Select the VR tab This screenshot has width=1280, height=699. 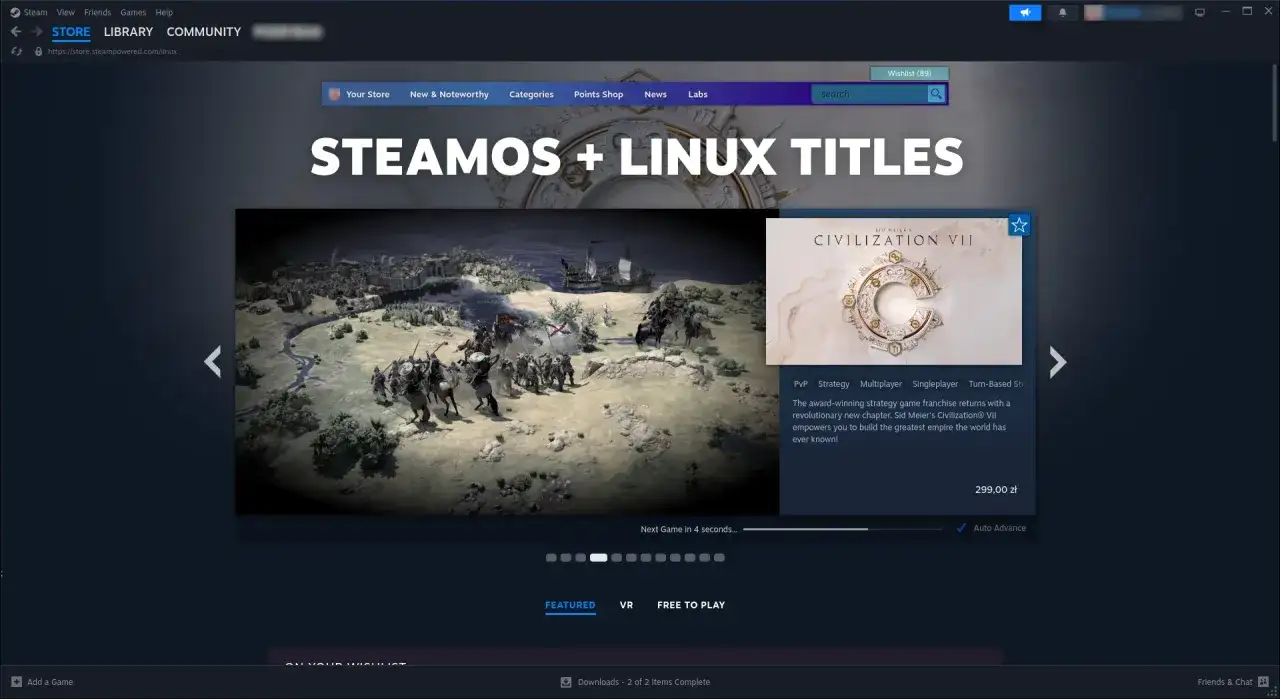point(626,605)
